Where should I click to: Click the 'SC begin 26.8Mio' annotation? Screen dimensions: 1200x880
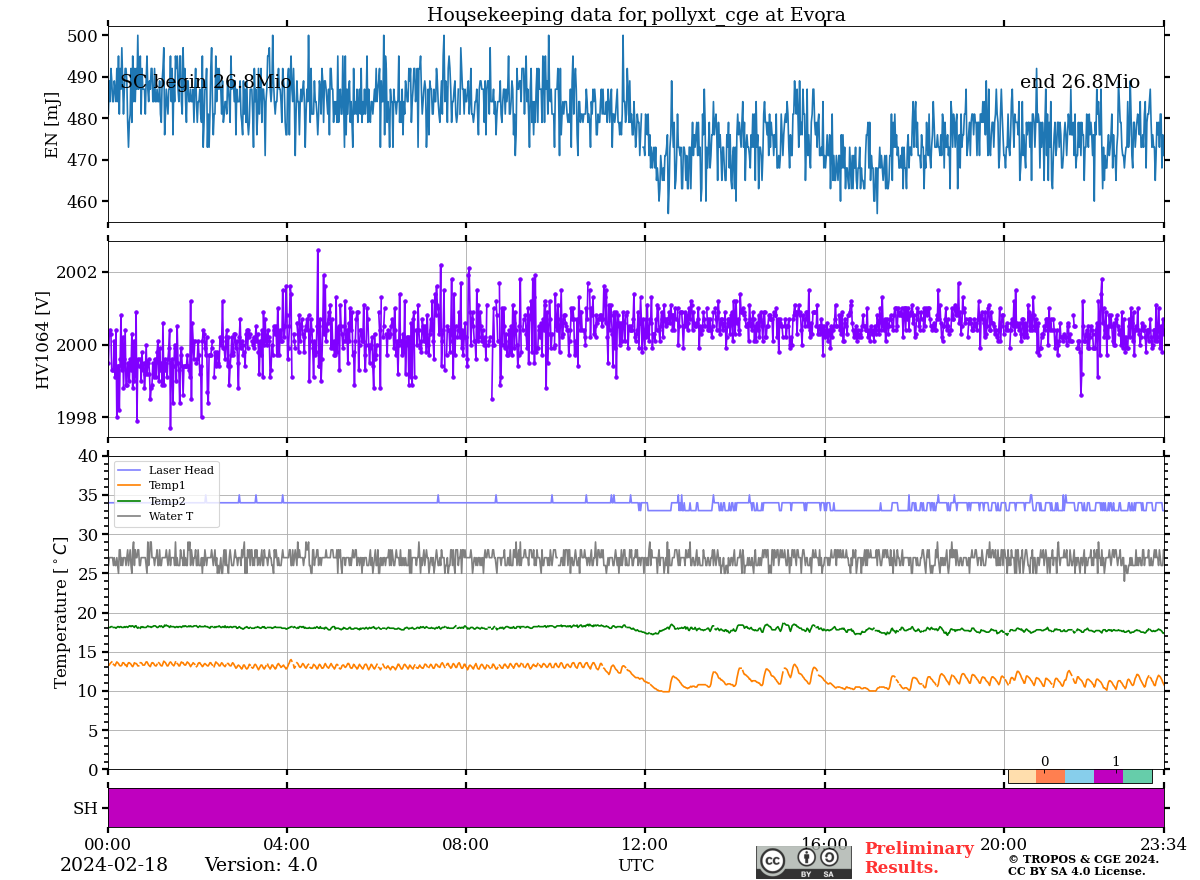(x=206, y=82)
